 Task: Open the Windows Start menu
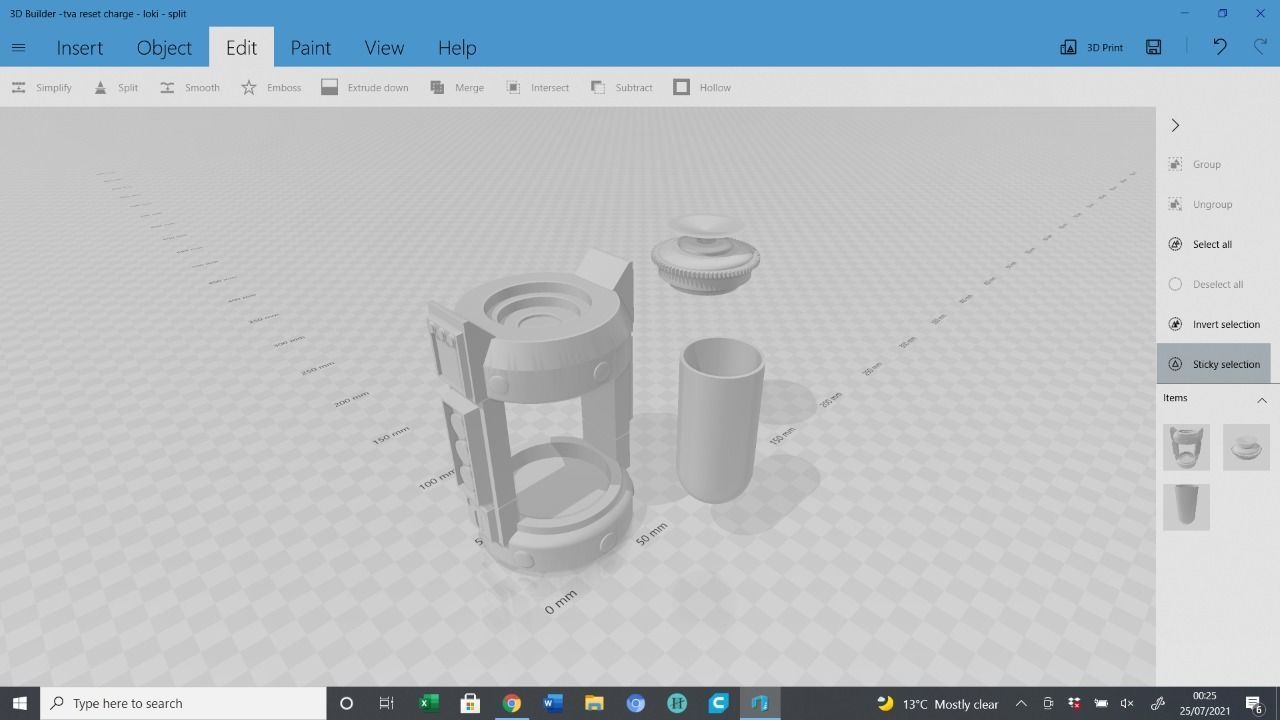click(20, 703)
